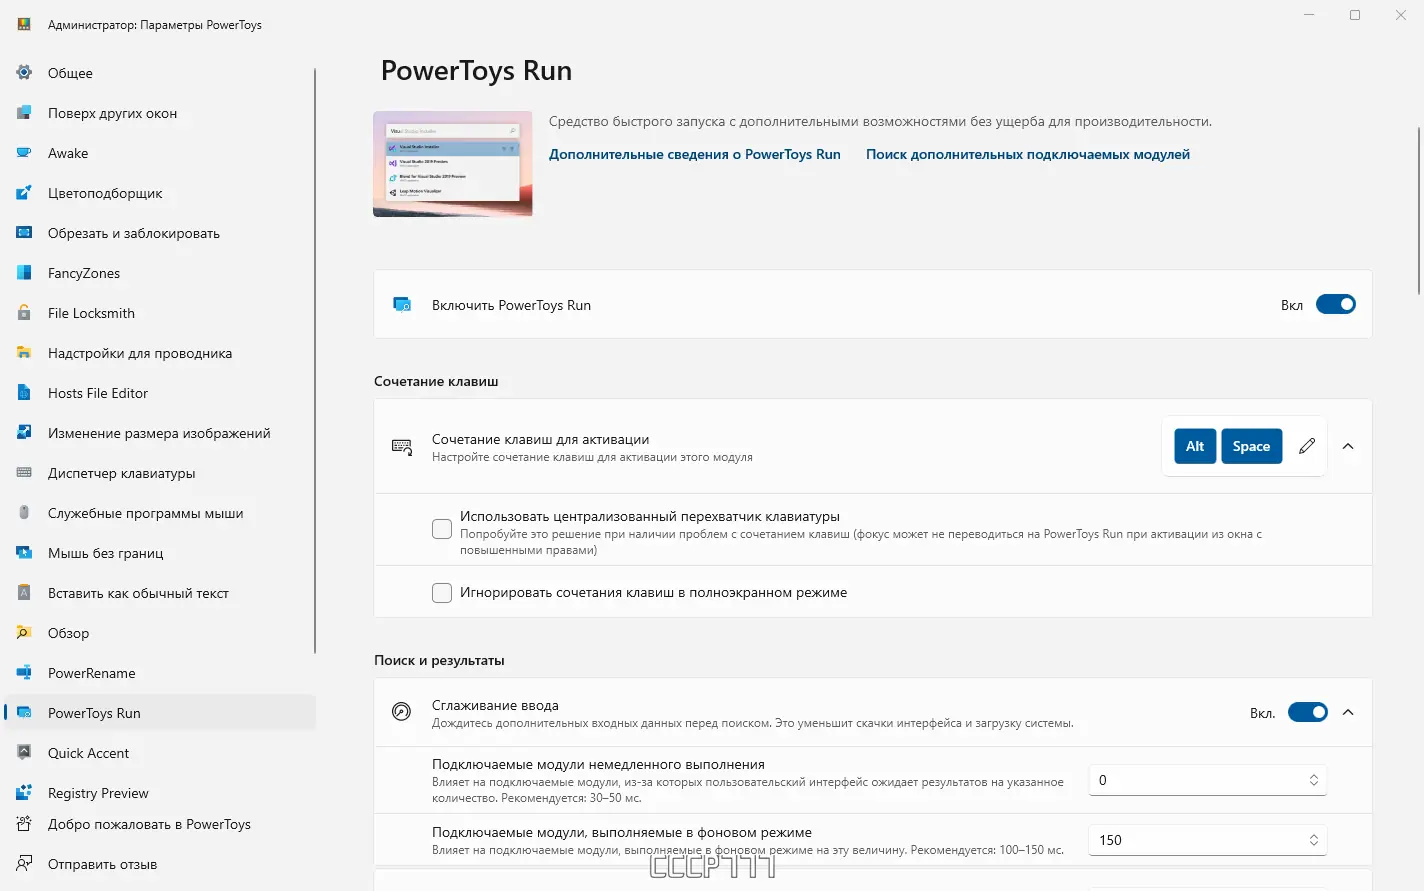Click the PowerToys Run preview thumbnail image
This screenshot has width=1424, height=891.
click(453, 164)
